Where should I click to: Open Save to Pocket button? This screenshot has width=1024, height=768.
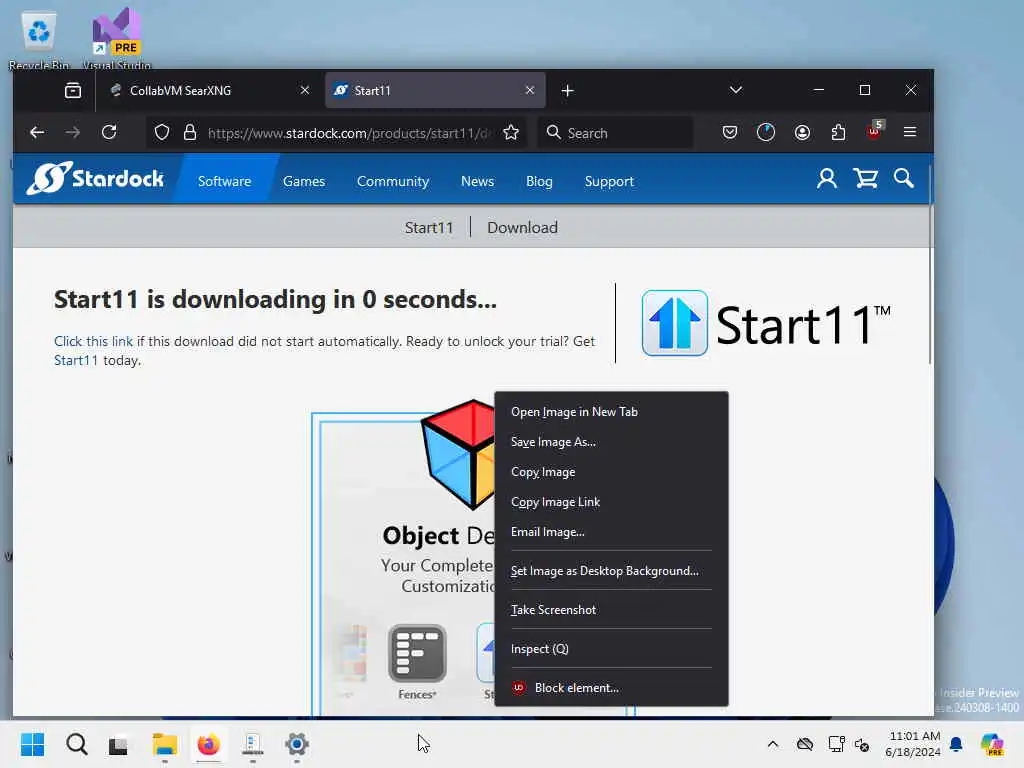click(x=730, y=133)
